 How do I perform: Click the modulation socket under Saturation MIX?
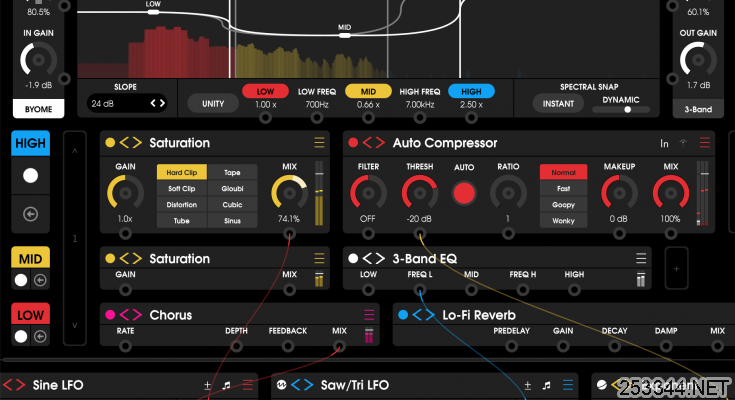[x=289, y=234]
